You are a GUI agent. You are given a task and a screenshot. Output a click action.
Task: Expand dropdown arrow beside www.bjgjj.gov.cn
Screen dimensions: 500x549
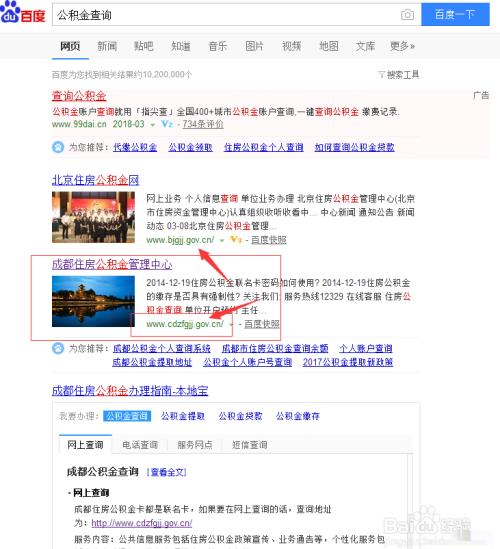pyautogui.click(x=222, y=241)
